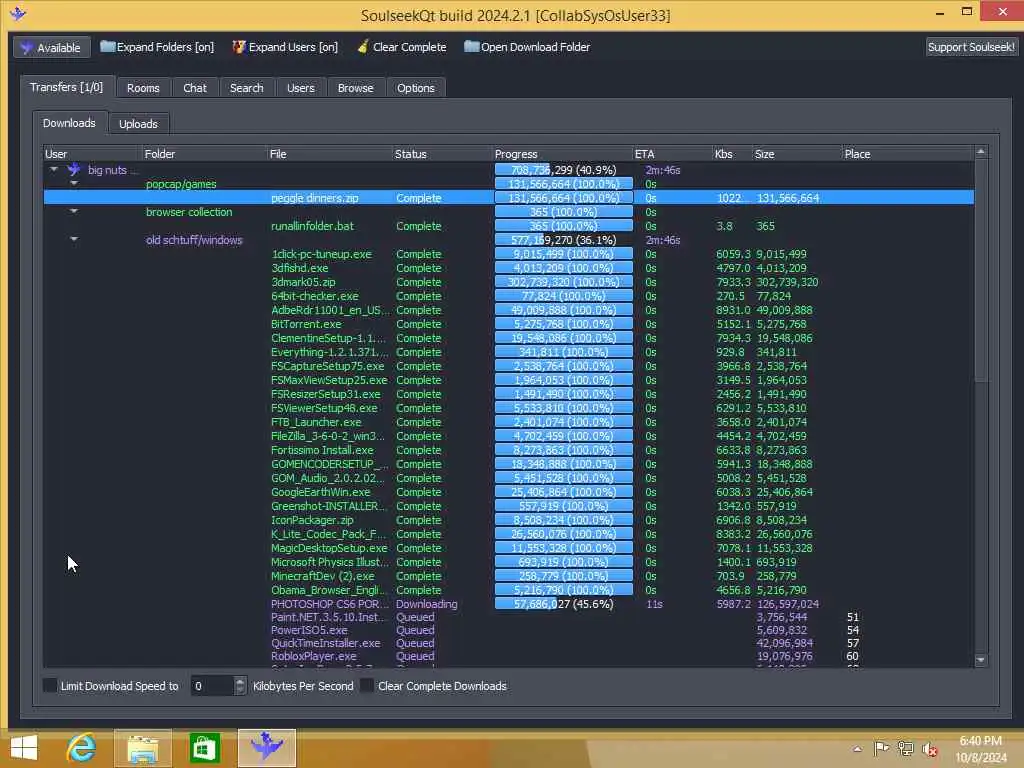The image size is (1024, 768).
Task: Click old schtuff/windows folder progress bar
Action: pyautogui.click(x=563, y=240)
